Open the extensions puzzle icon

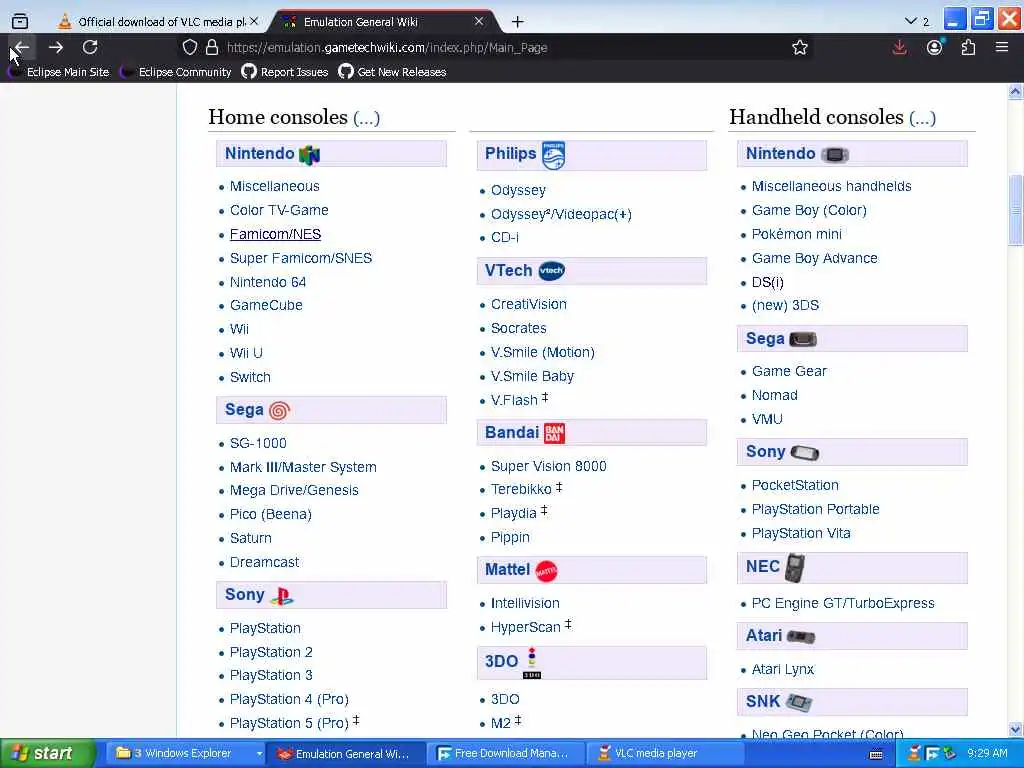(968, 47)
